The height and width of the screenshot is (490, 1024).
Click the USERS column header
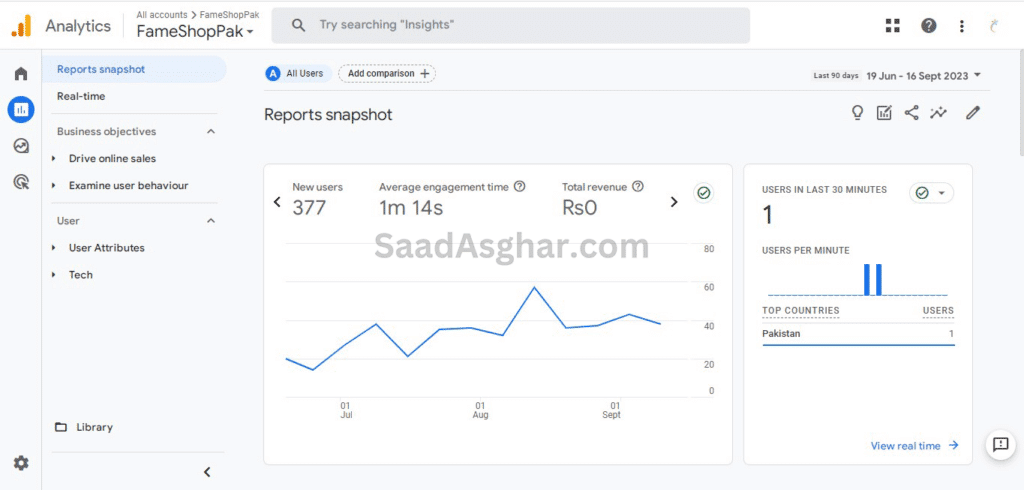[x=938, y=311]
